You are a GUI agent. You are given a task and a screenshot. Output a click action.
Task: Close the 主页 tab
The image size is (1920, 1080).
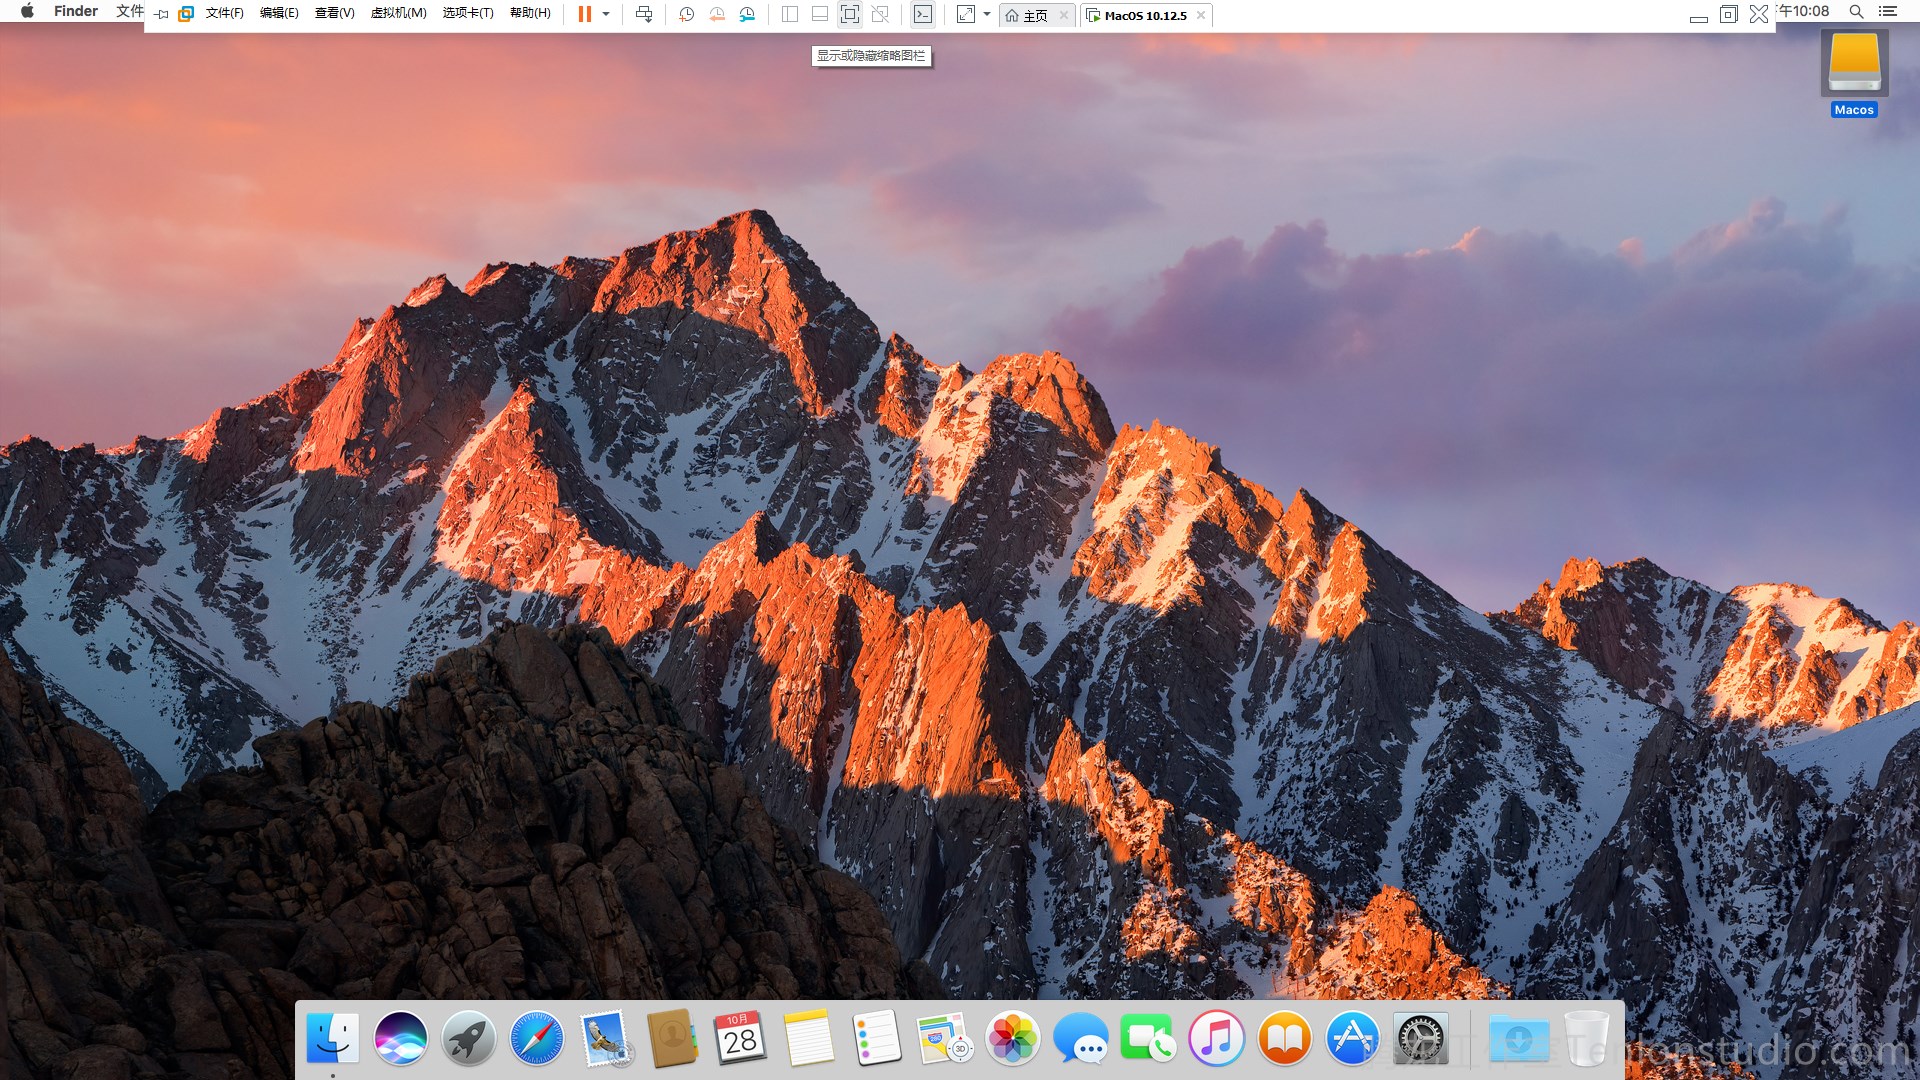(1064, 15)
